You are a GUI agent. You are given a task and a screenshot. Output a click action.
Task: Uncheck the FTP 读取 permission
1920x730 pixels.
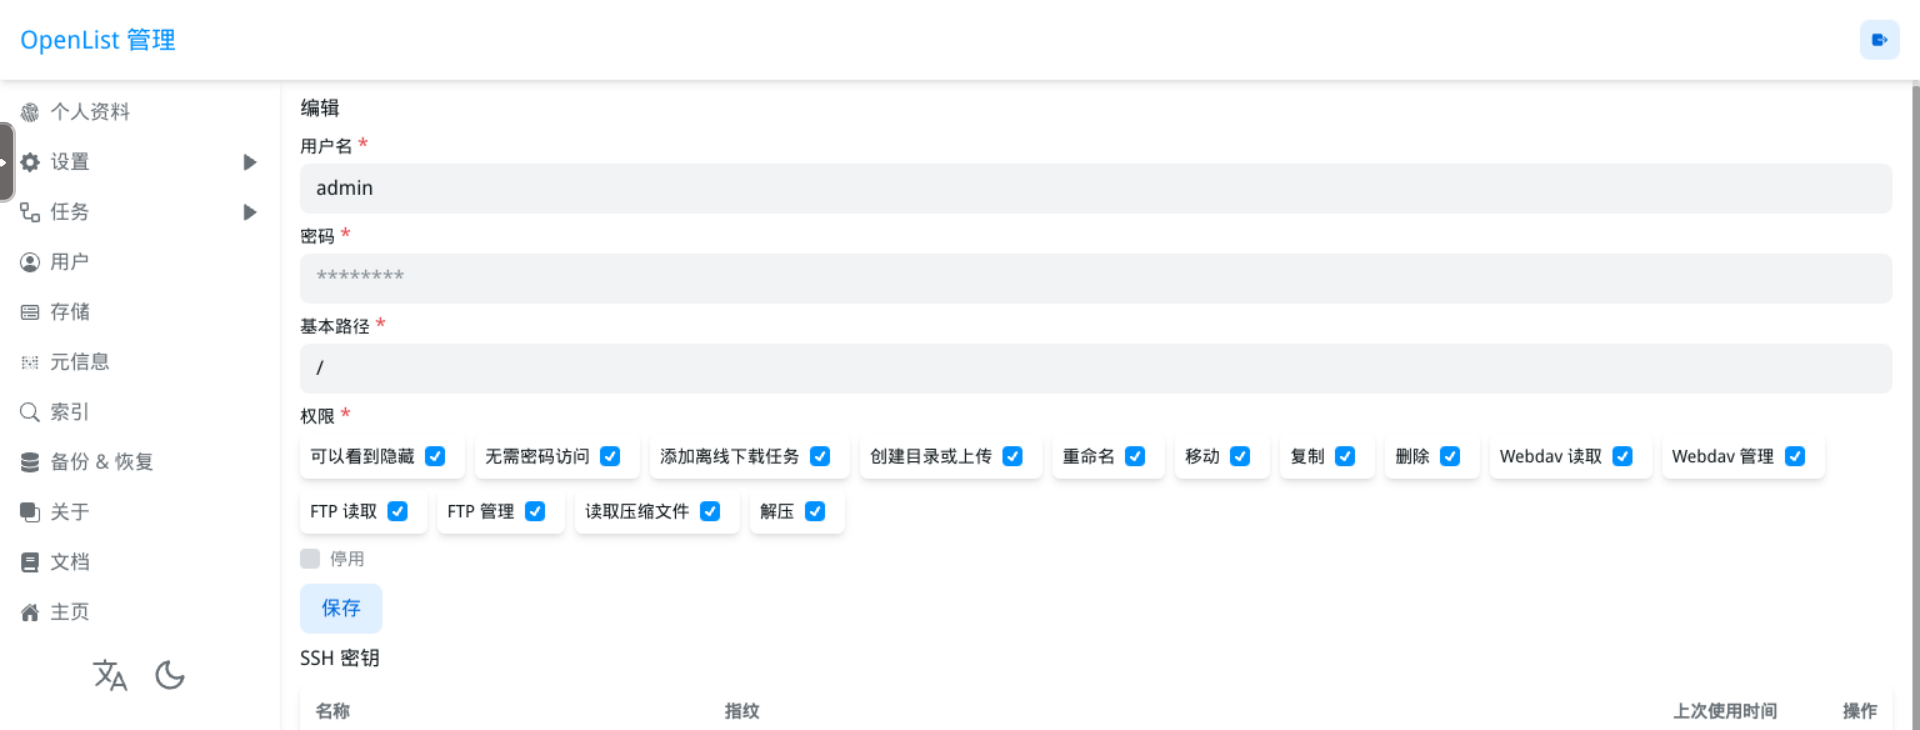[397, 511]
